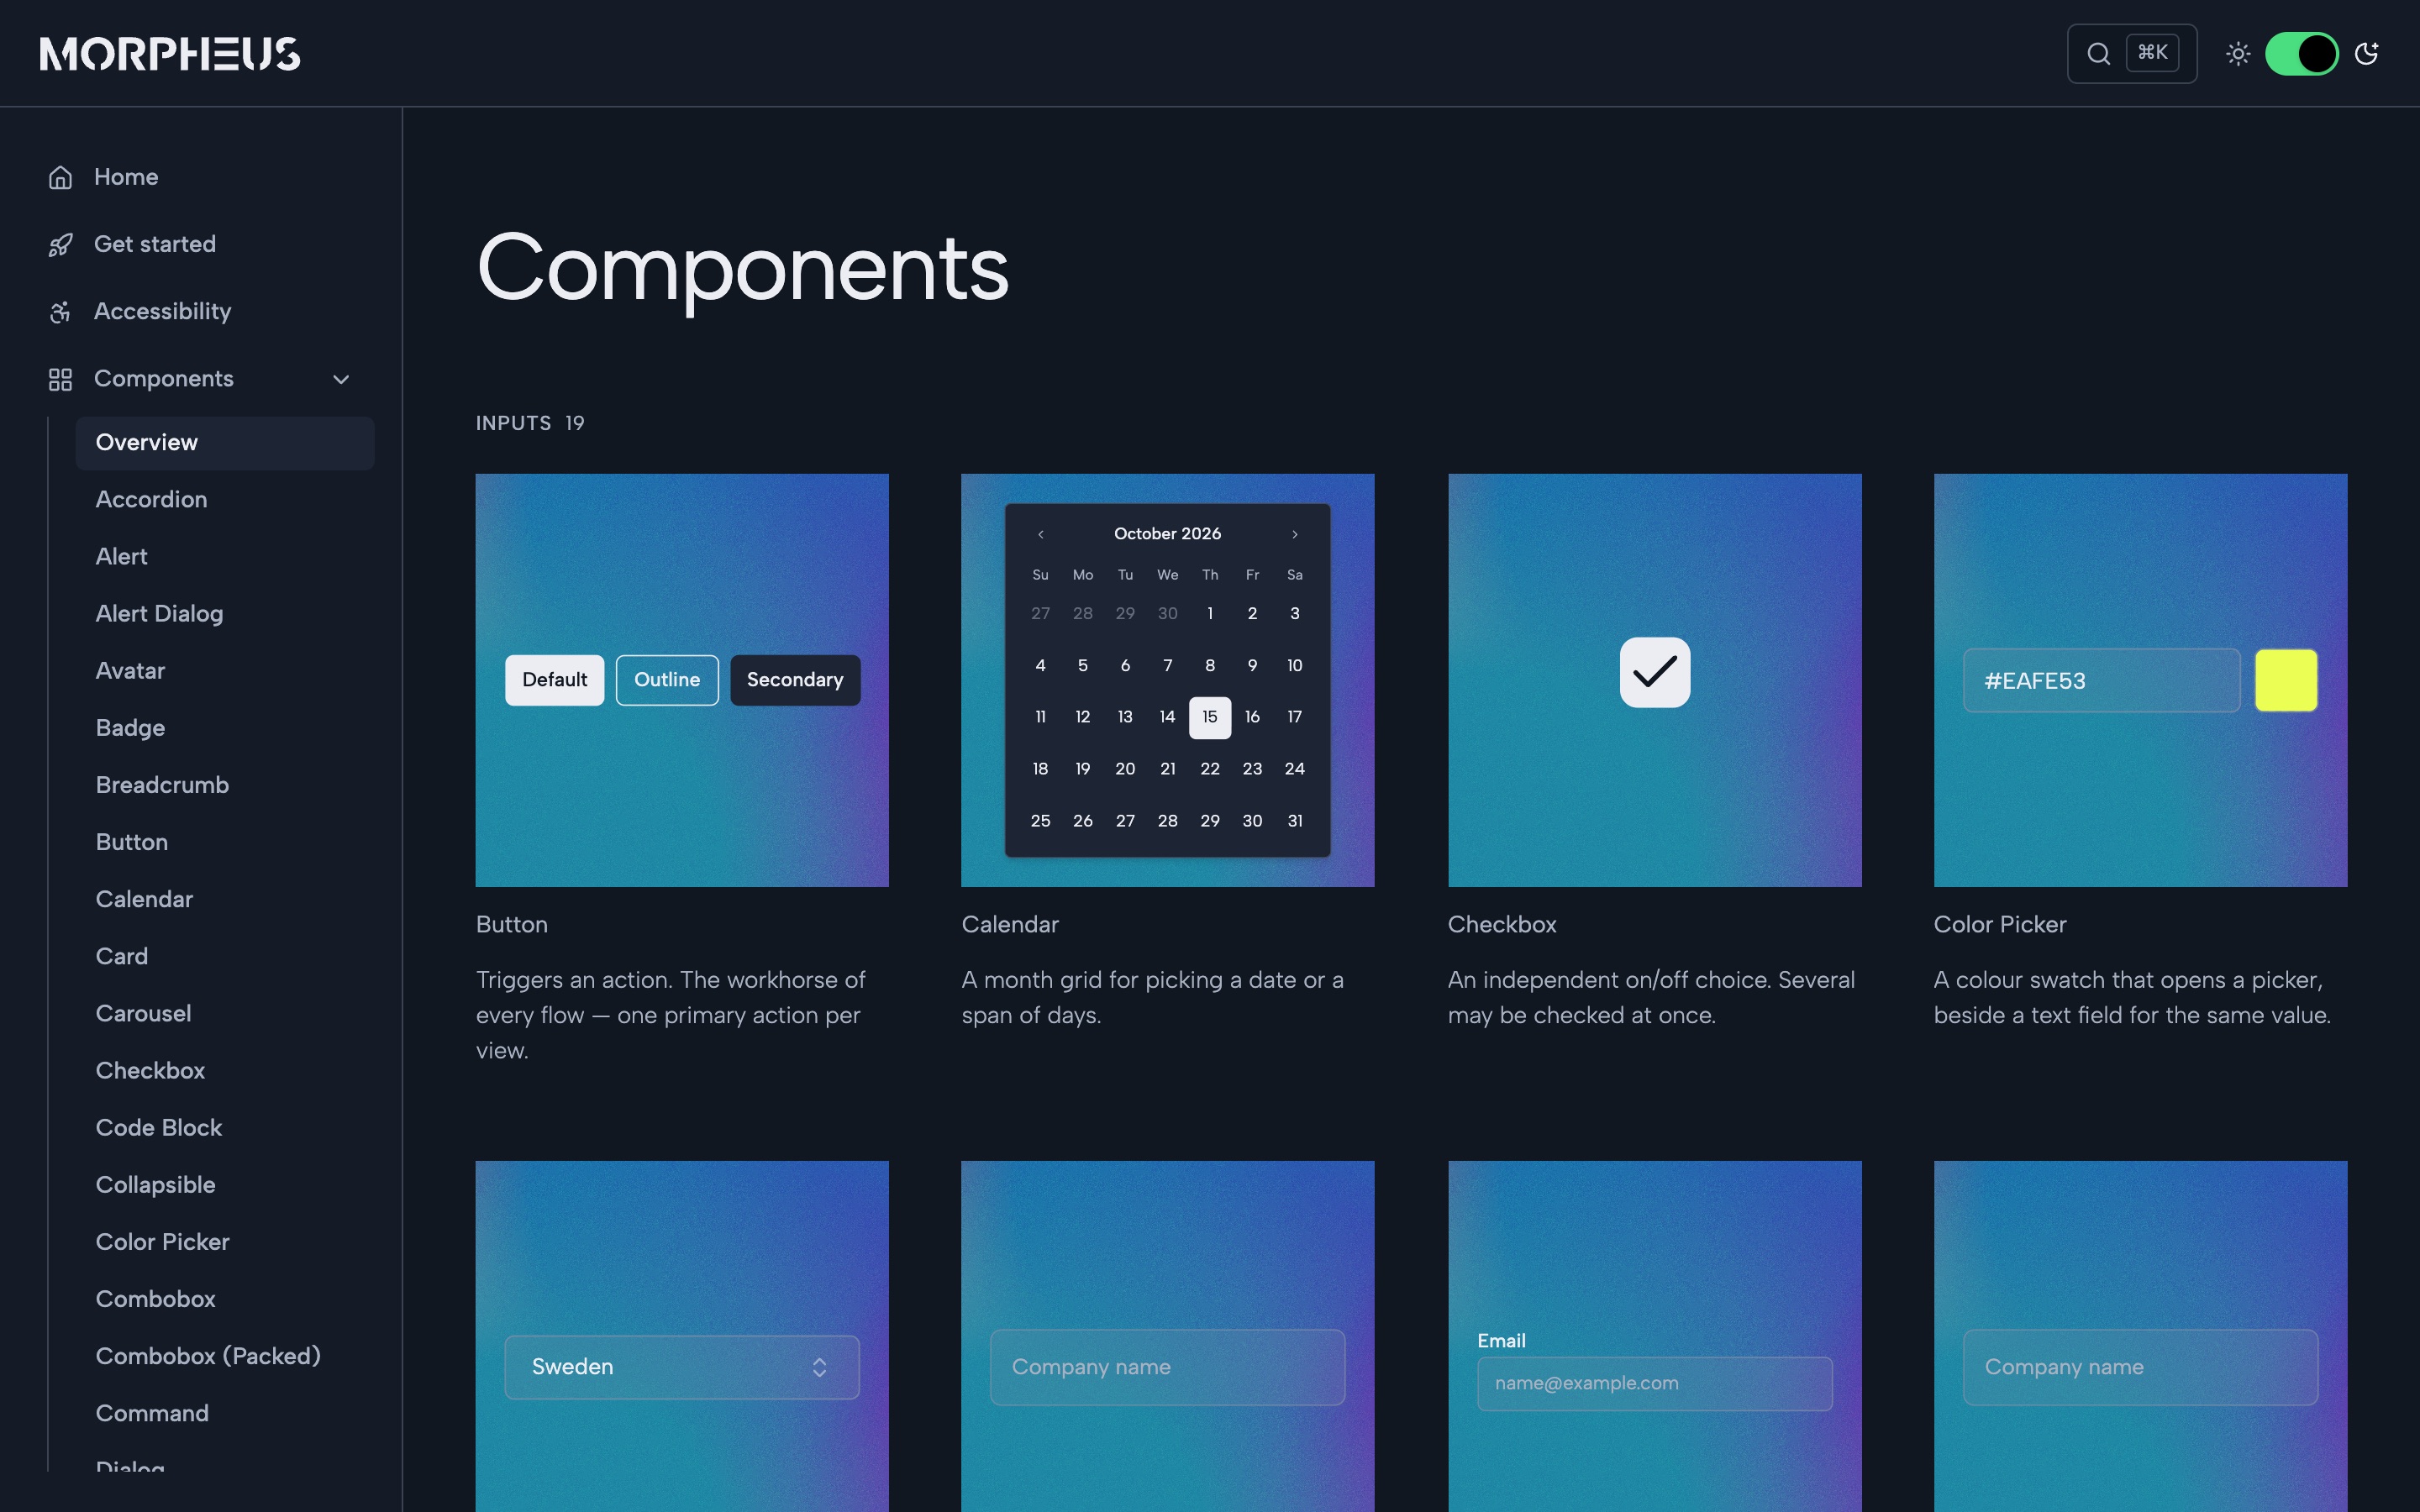This screenshot has width=2420, height=1512.
Task: Open Avatar page from sidebar
Action: point(130,671)
